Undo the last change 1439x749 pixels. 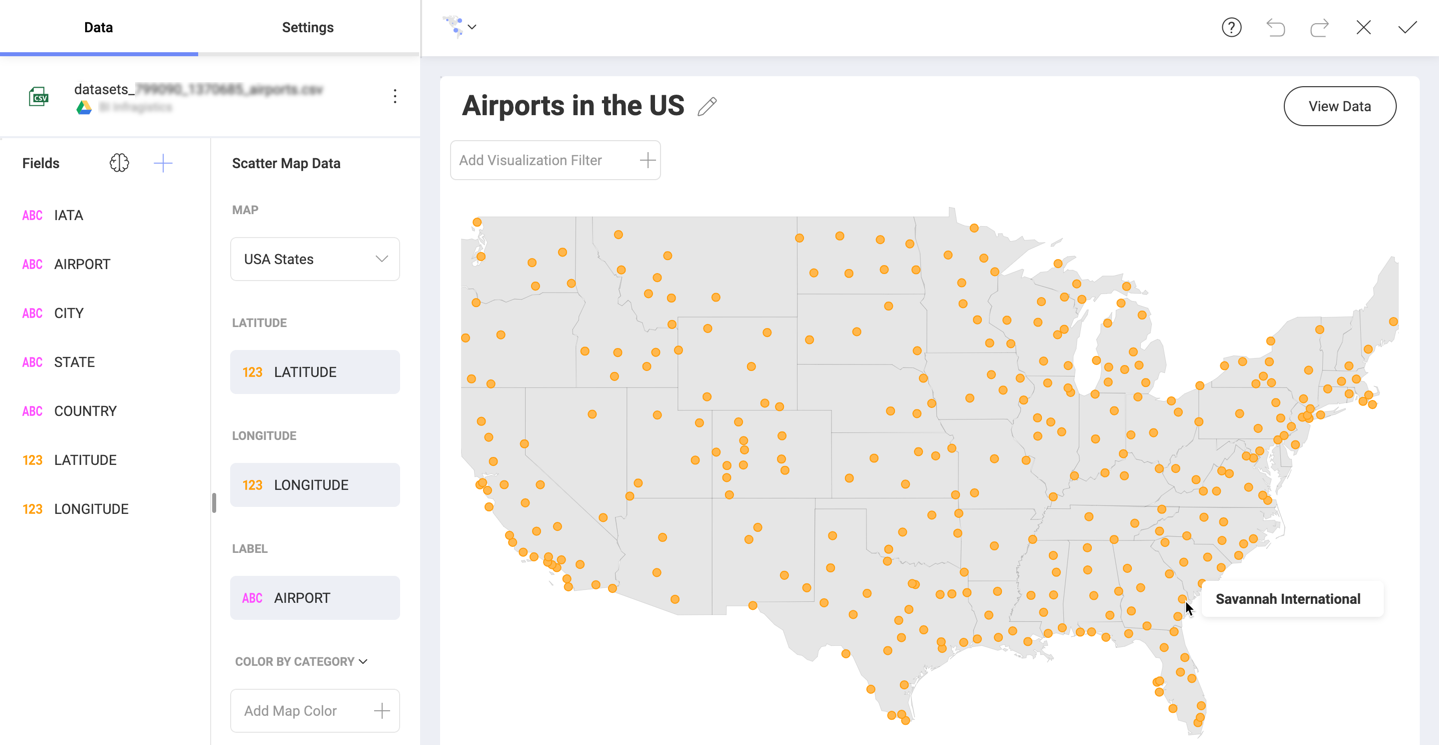(x=1275, y=27)
